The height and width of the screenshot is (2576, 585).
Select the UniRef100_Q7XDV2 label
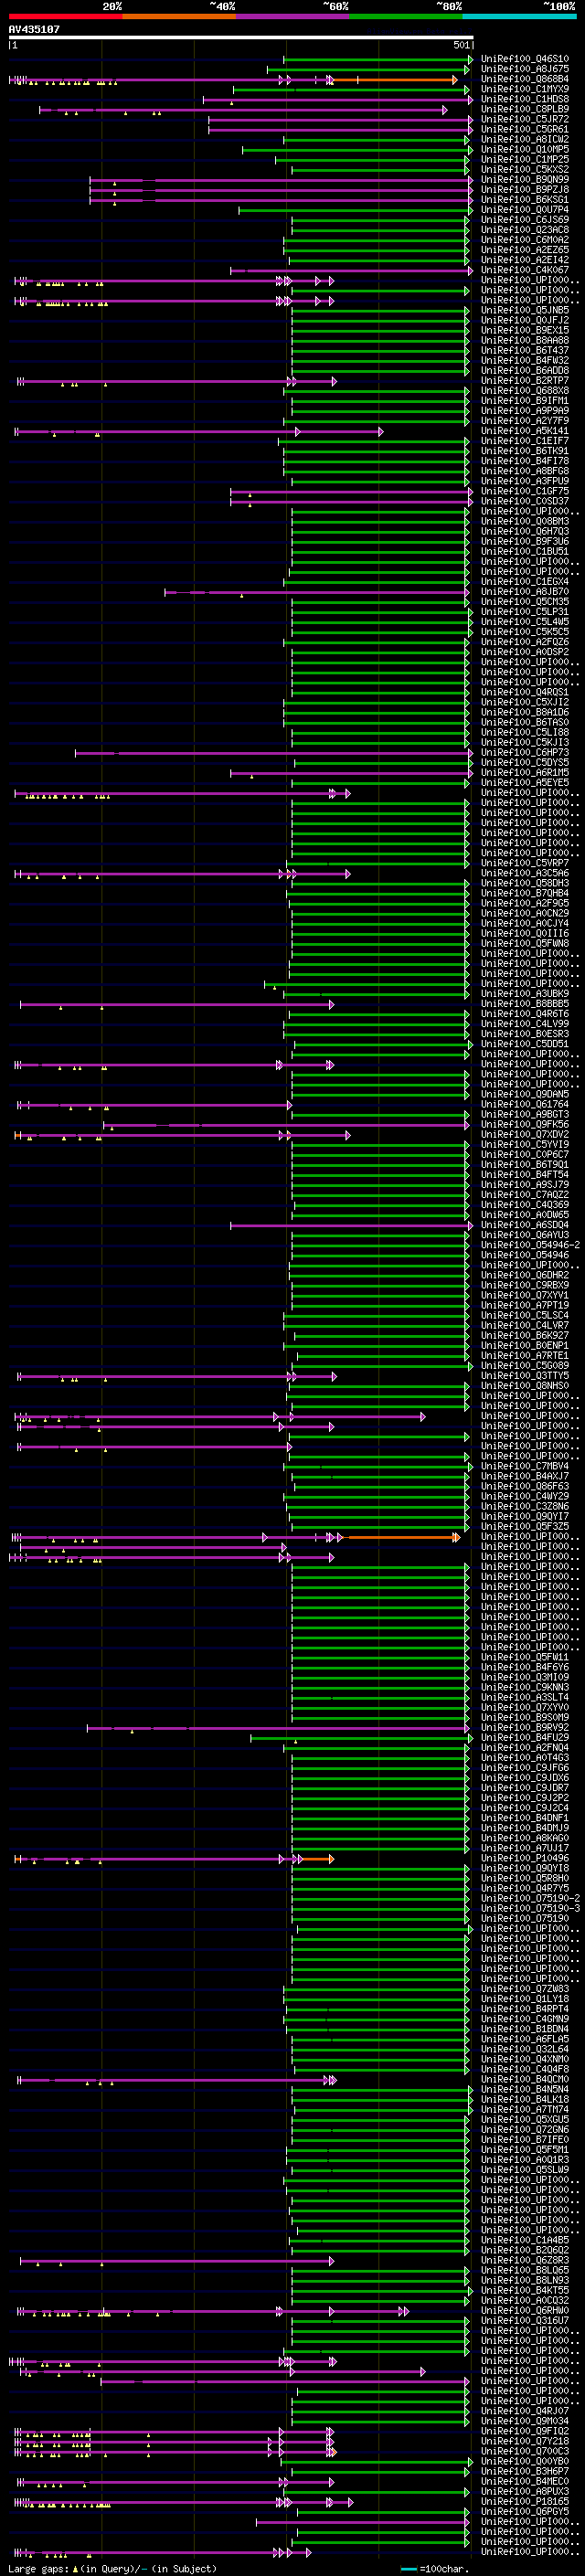pos(525,1134)
